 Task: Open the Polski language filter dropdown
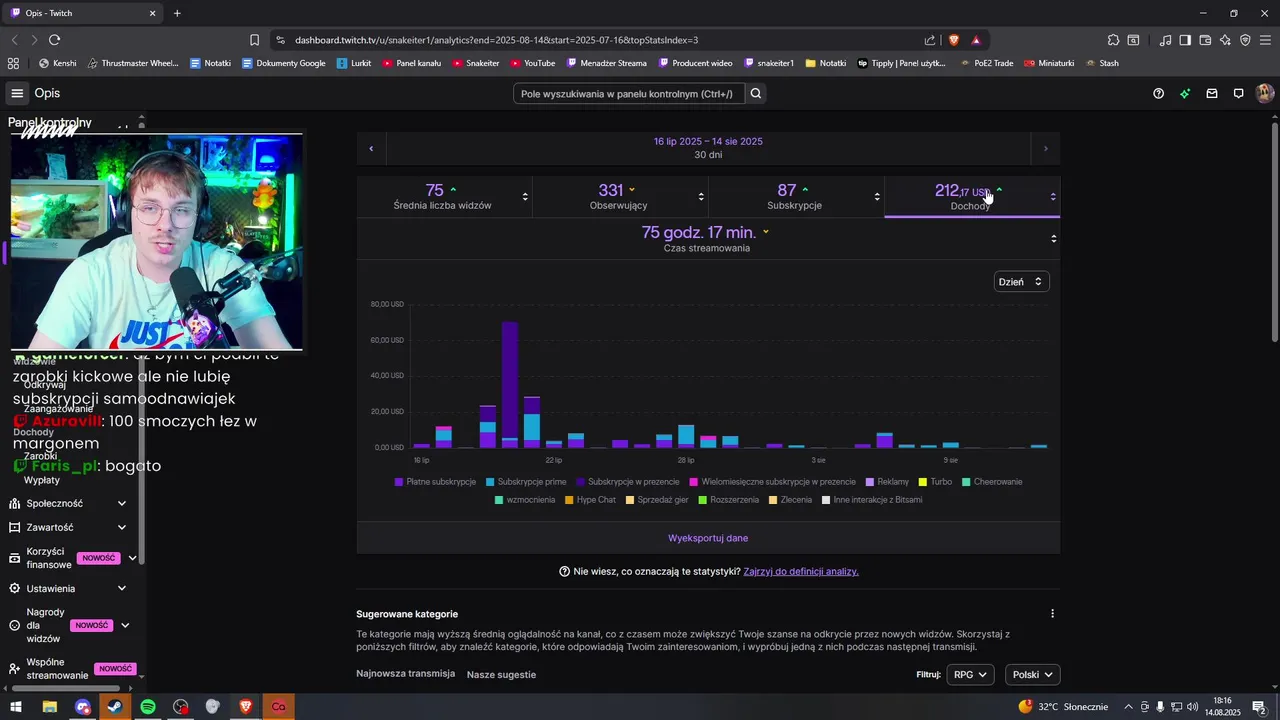[1032, 675]
